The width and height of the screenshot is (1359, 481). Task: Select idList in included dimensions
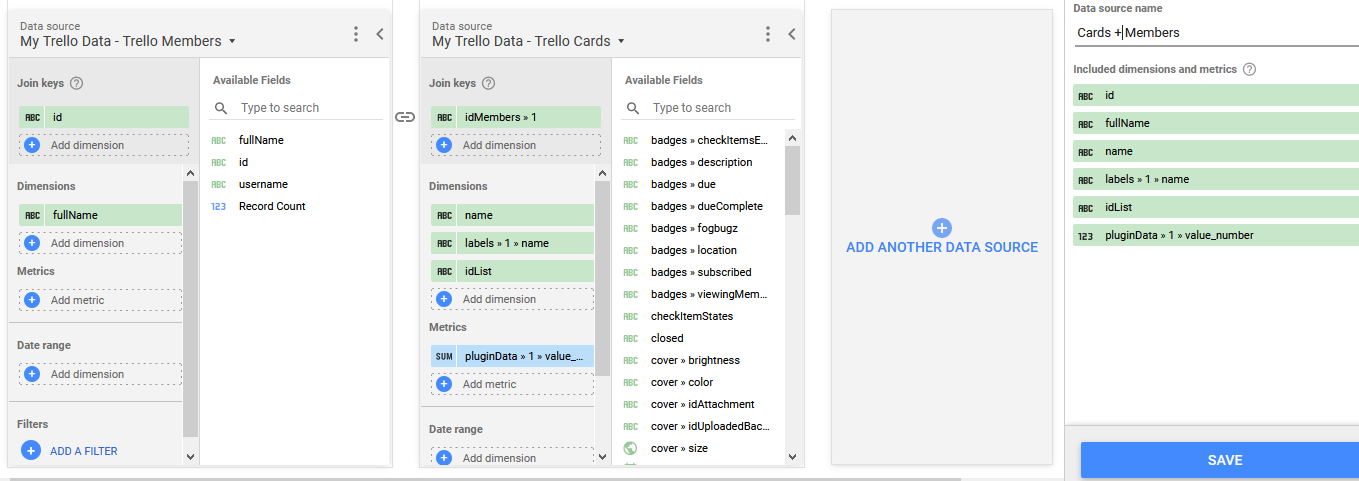(x=1216, y=207)
